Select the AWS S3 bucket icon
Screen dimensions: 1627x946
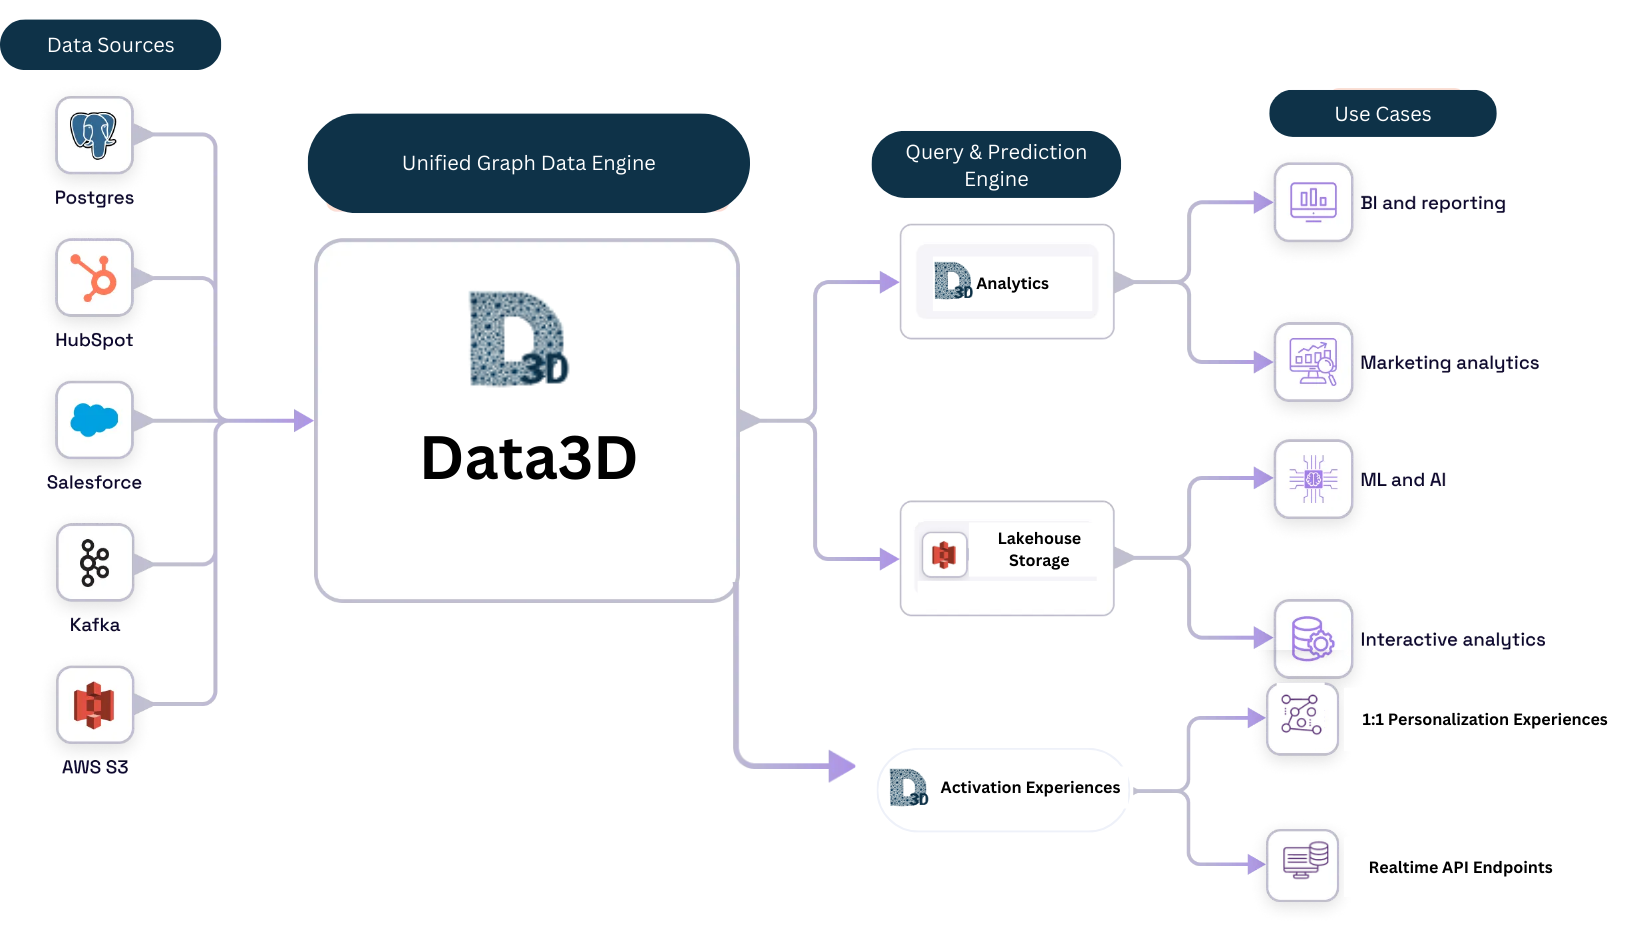click(93, 706)
